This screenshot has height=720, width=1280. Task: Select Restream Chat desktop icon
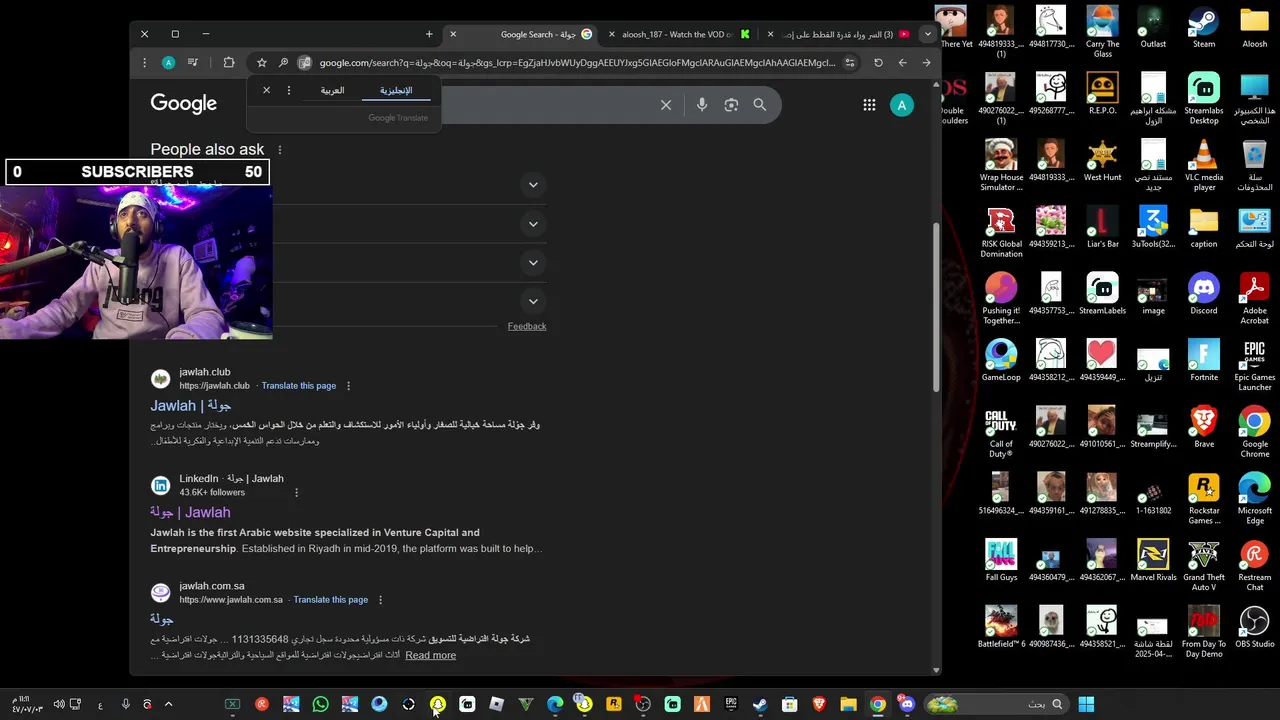click(x=1254, y=566)
